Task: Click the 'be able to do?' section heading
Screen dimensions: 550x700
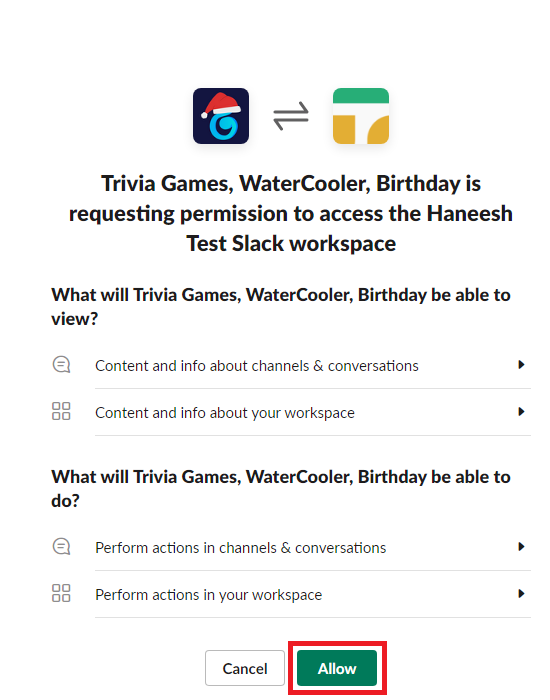Action: coord(281,488)
